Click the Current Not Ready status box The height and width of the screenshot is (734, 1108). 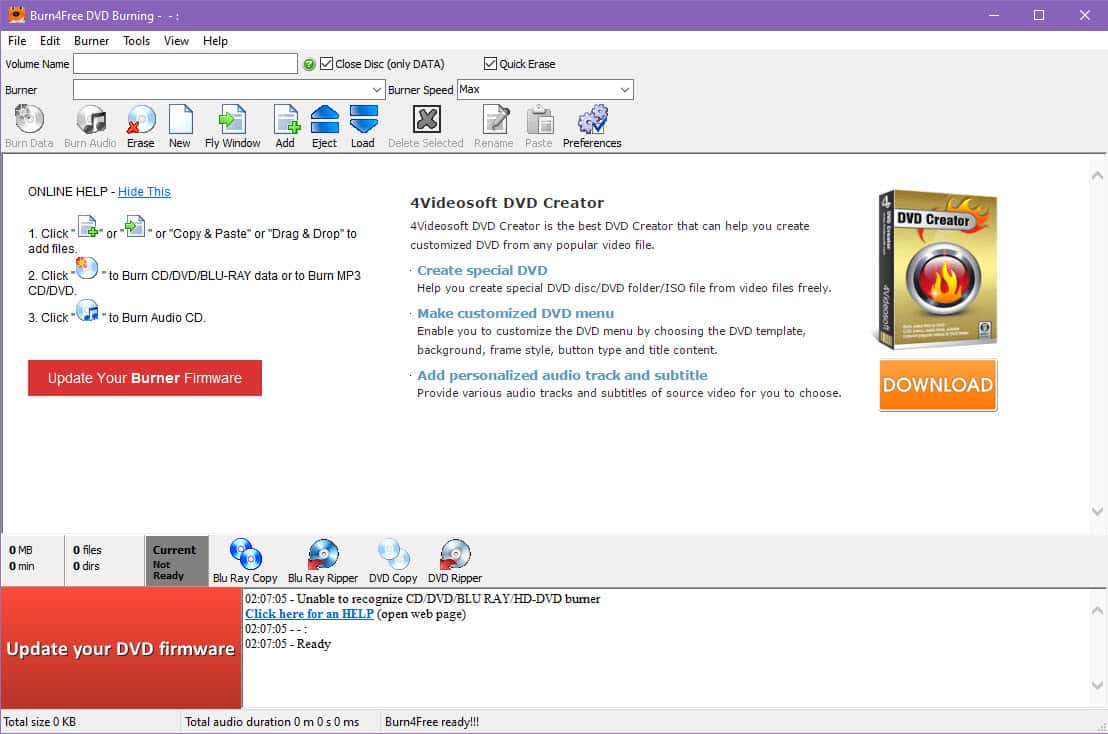click(176, 562)
